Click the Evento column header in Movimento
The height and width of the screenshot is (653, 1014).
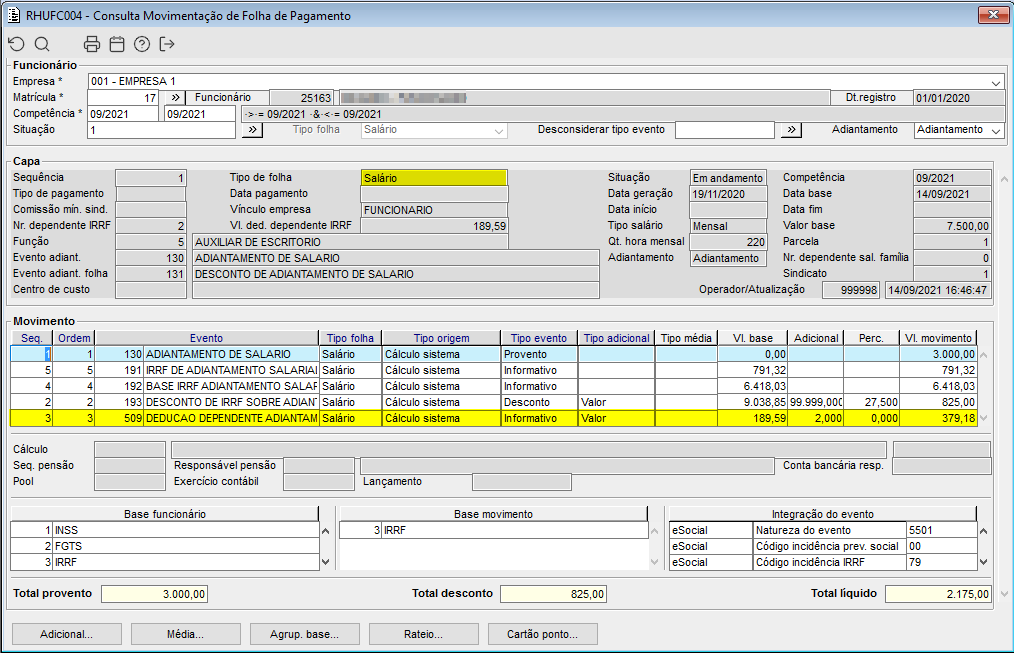click(206, 338)
